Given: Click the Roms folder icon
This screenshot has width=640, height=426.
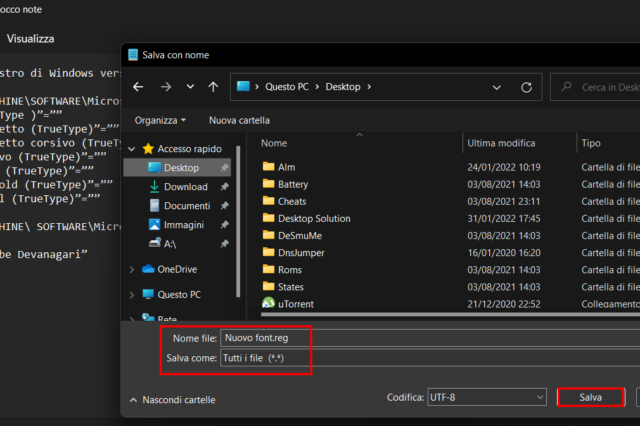Looking at the screenshot, I should [268, 269].
